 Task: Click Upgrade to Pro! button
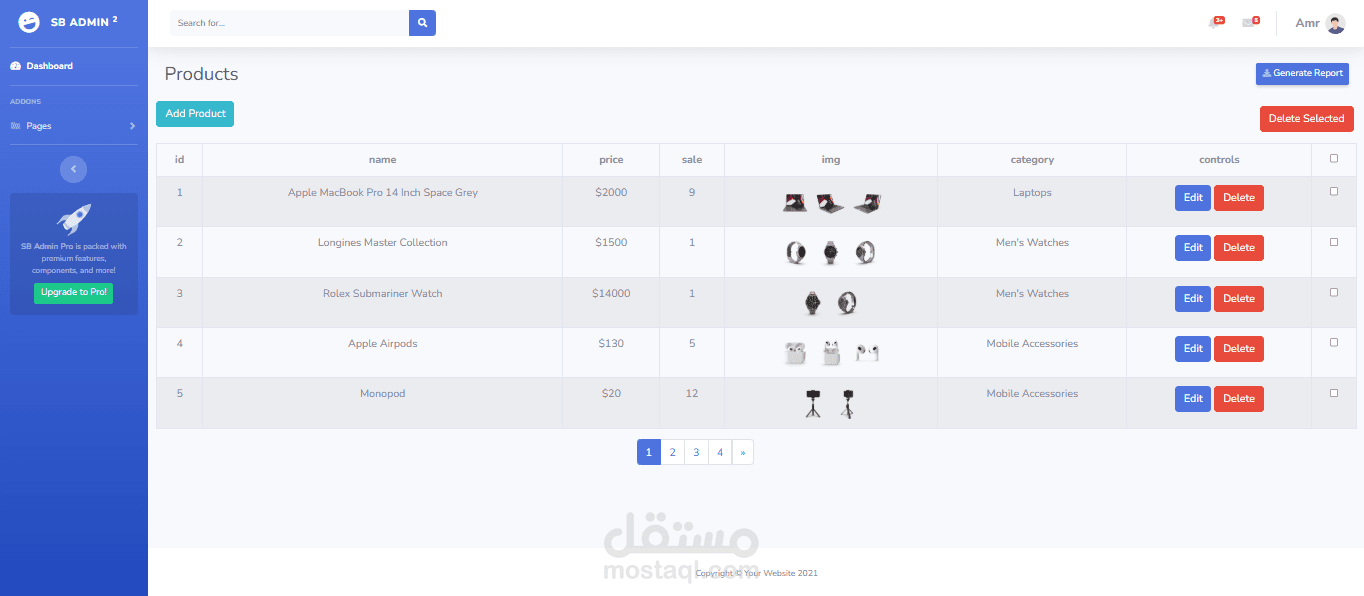click(74, 293)
